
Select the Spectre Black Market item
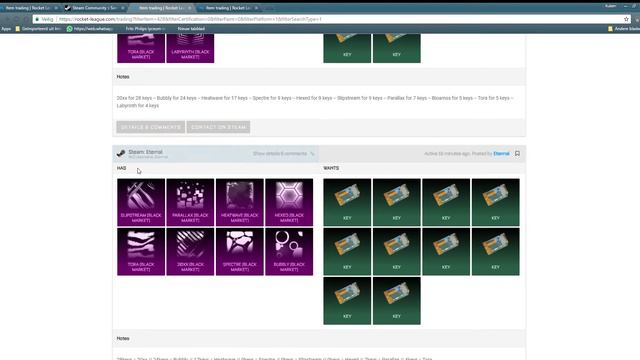click(x=240, y=251)
